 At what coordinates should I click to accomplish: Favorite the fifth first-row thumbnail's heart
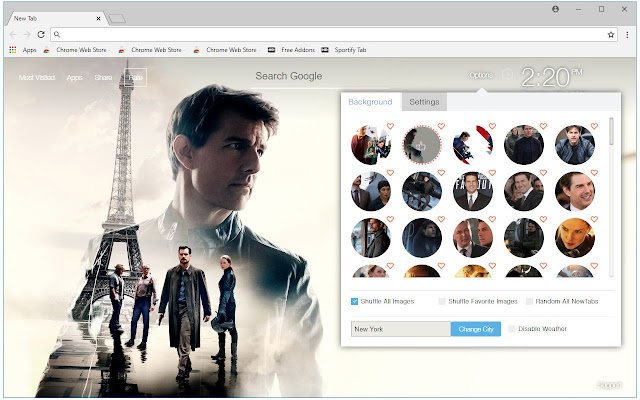pos(594,126)
